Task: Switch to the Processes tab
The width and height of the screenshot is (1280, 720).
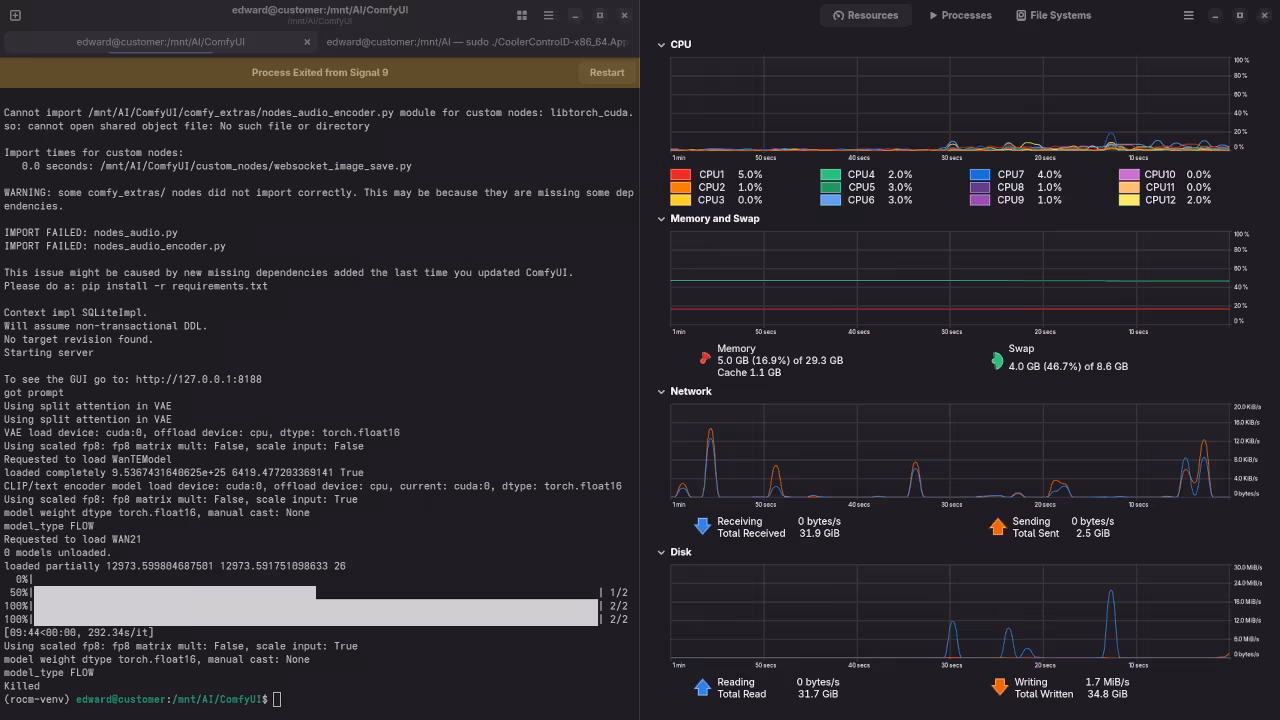Action: pos(959,15)
